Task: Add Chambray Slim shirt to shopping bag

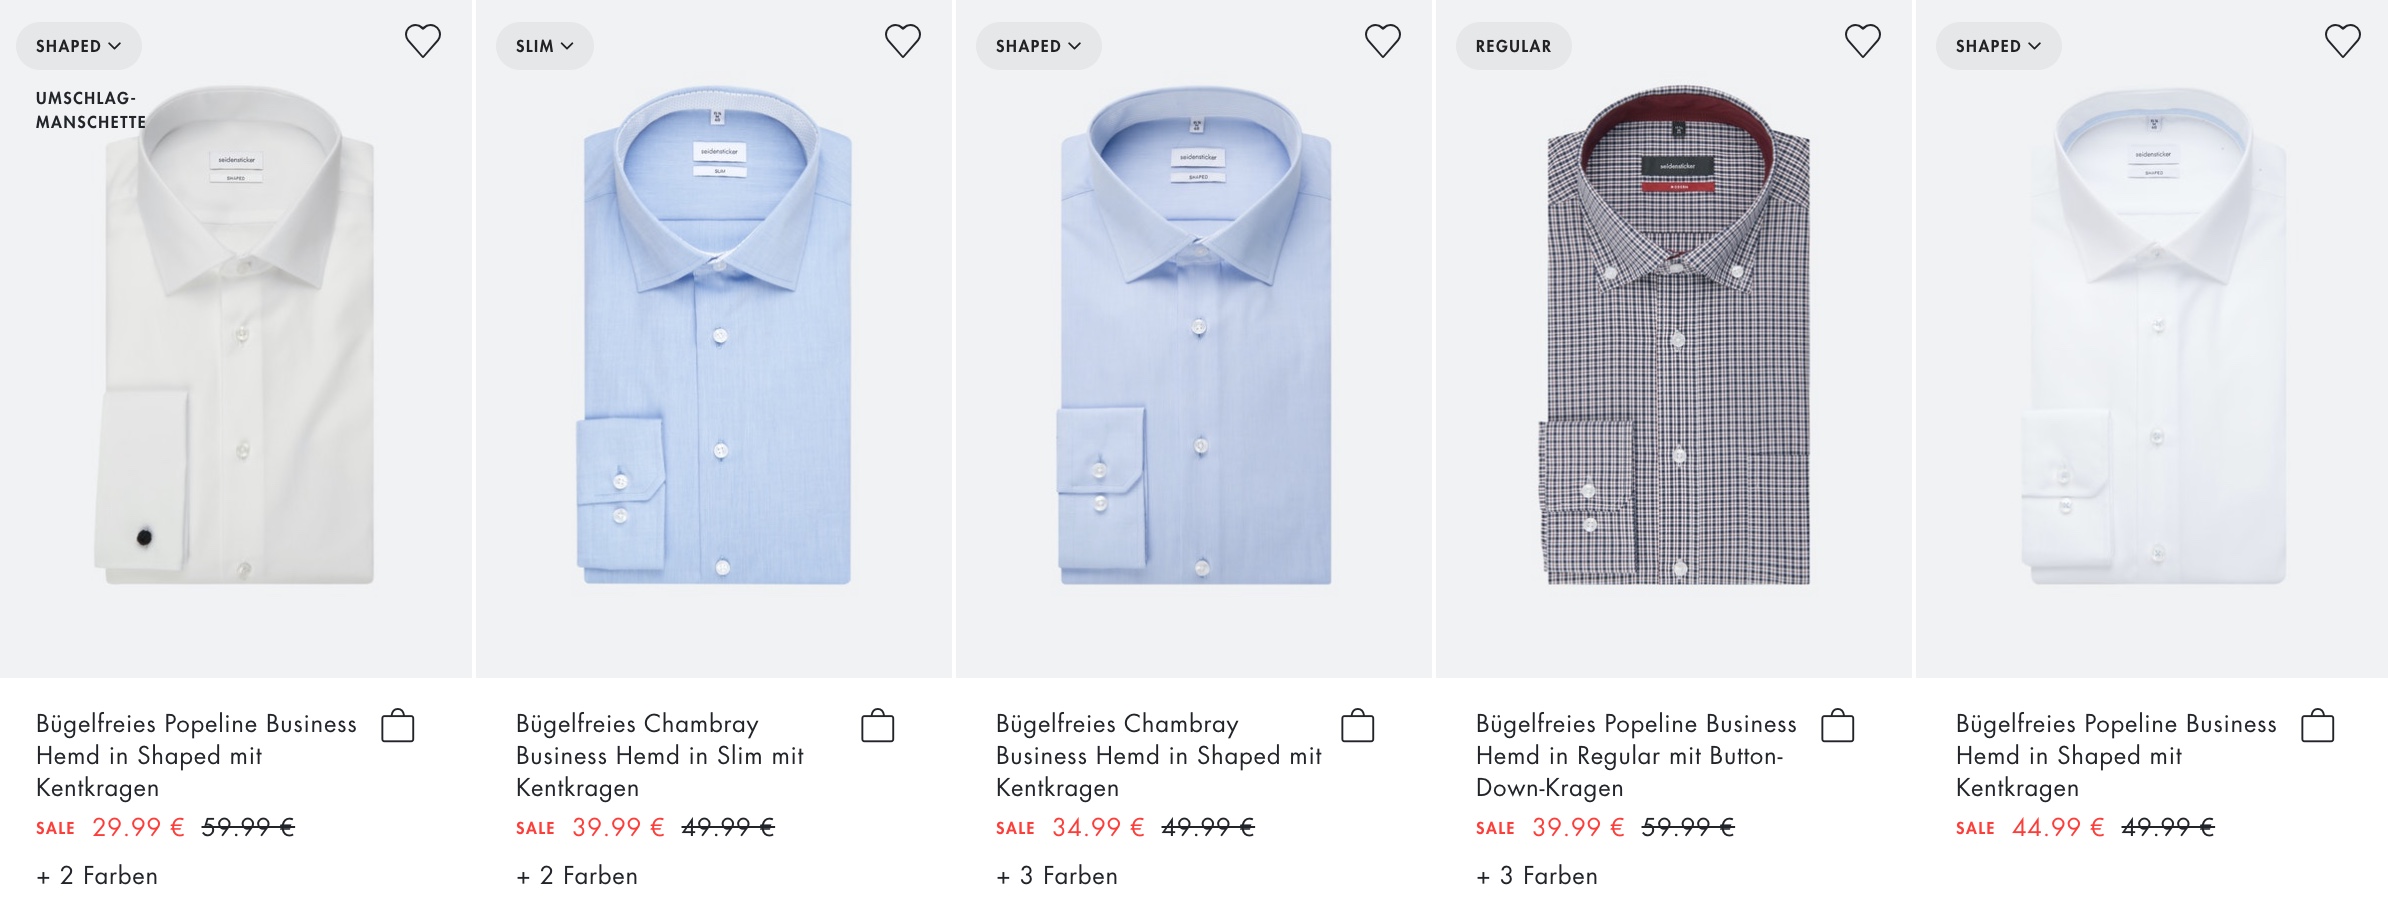Action: [877, 725]
